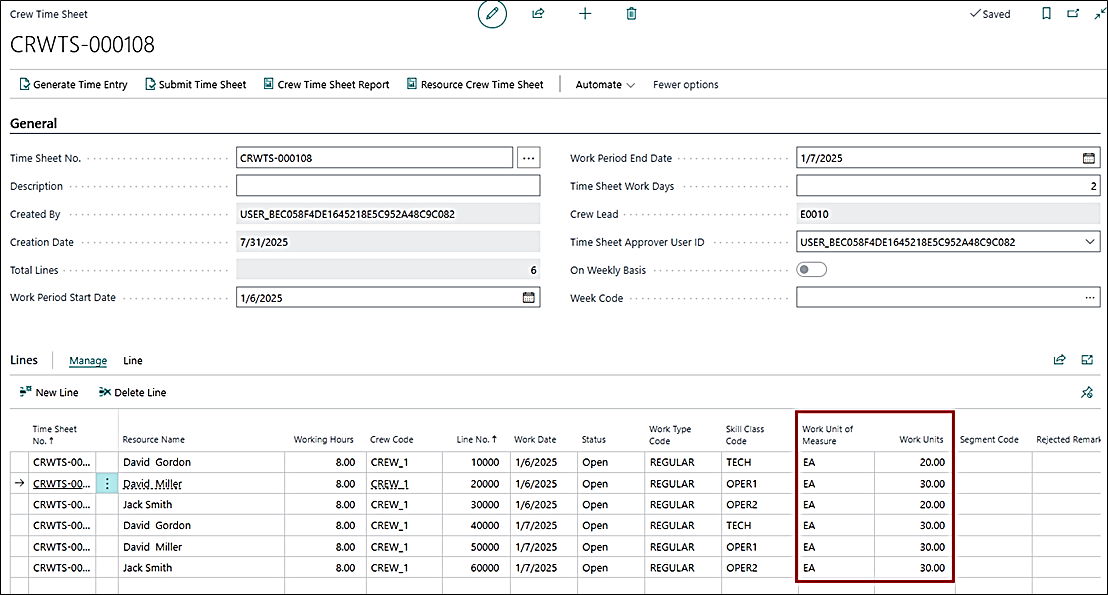Open the Work Period Start Date calendar
This screenshot has width=1108, height=595.
point(529,298)
